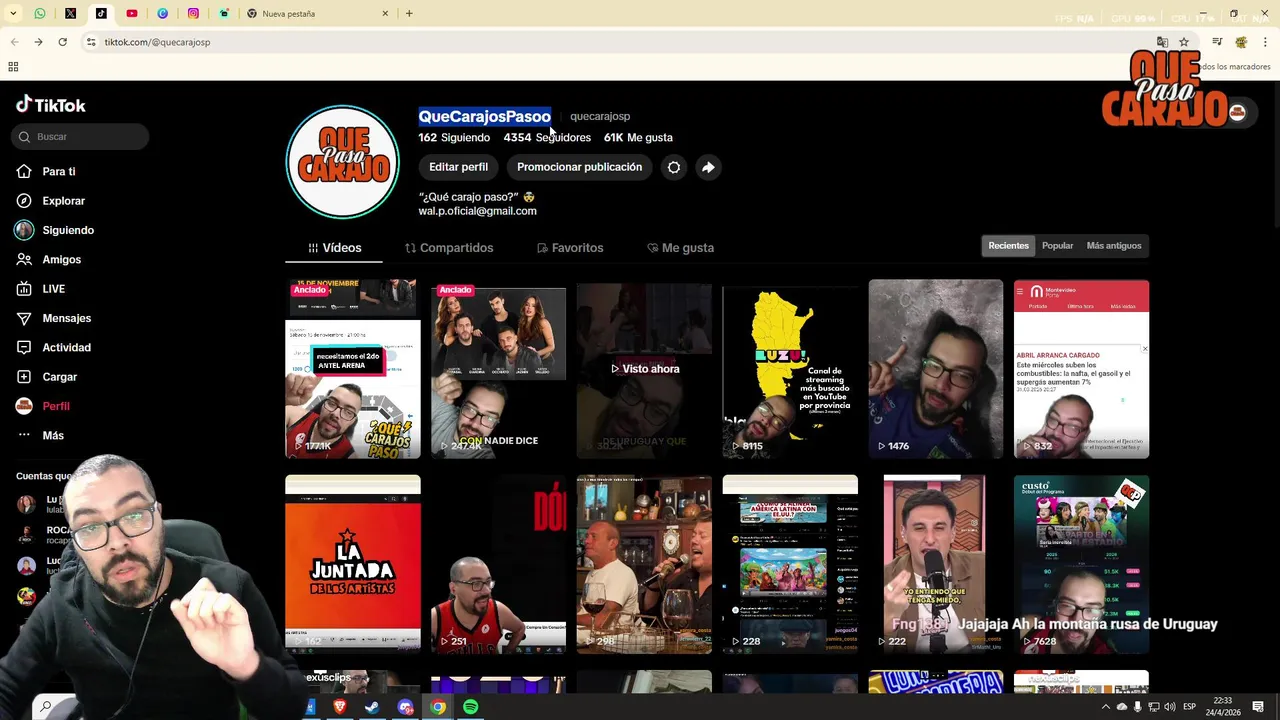Open the apps grid in bookmarks bar
1280x720 pixels.
click(x=13, y=67)
